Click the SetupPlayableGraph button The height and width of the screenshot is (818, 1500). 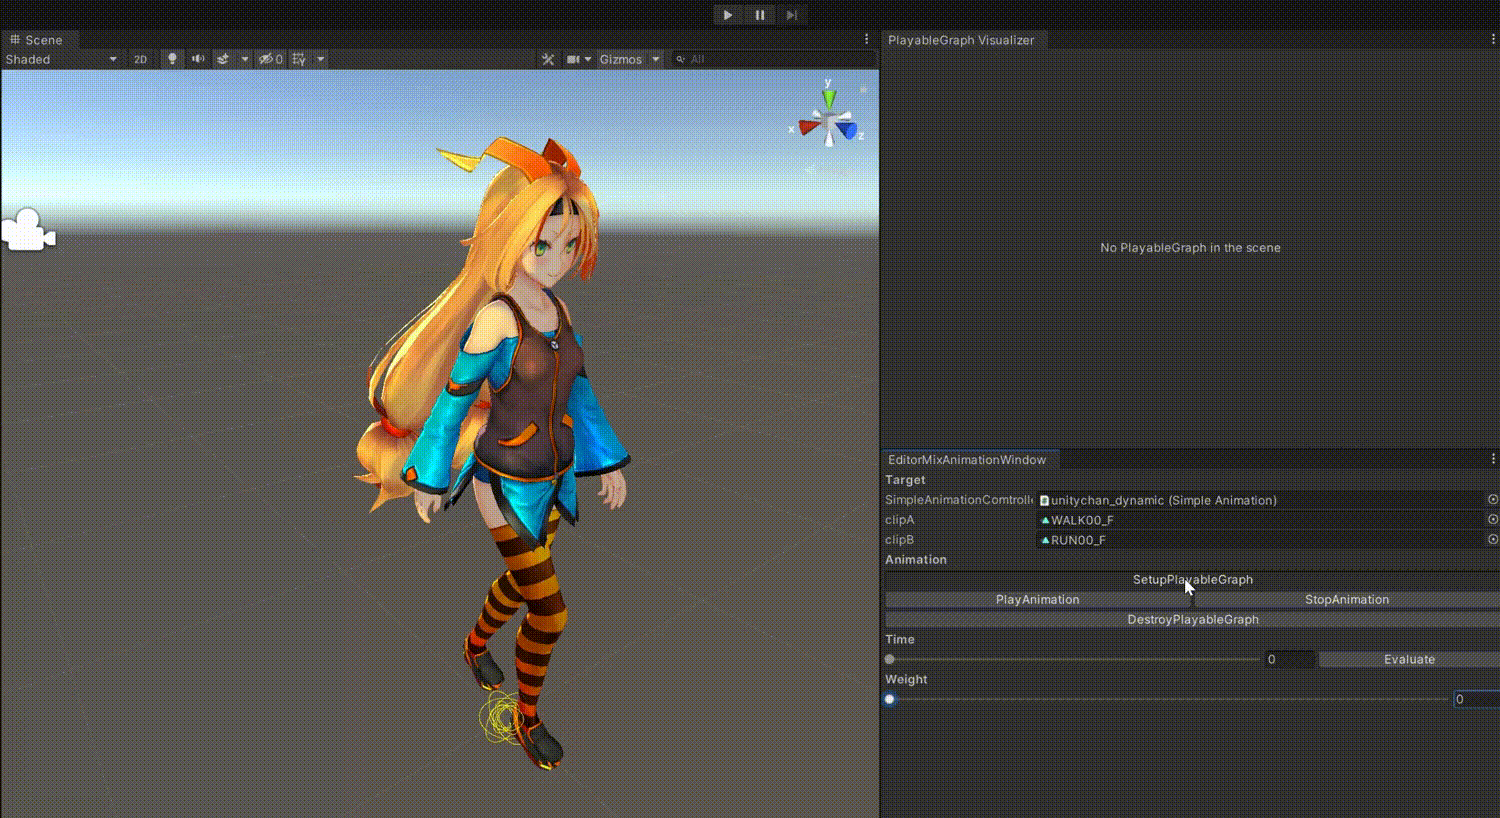point(1192,580)
